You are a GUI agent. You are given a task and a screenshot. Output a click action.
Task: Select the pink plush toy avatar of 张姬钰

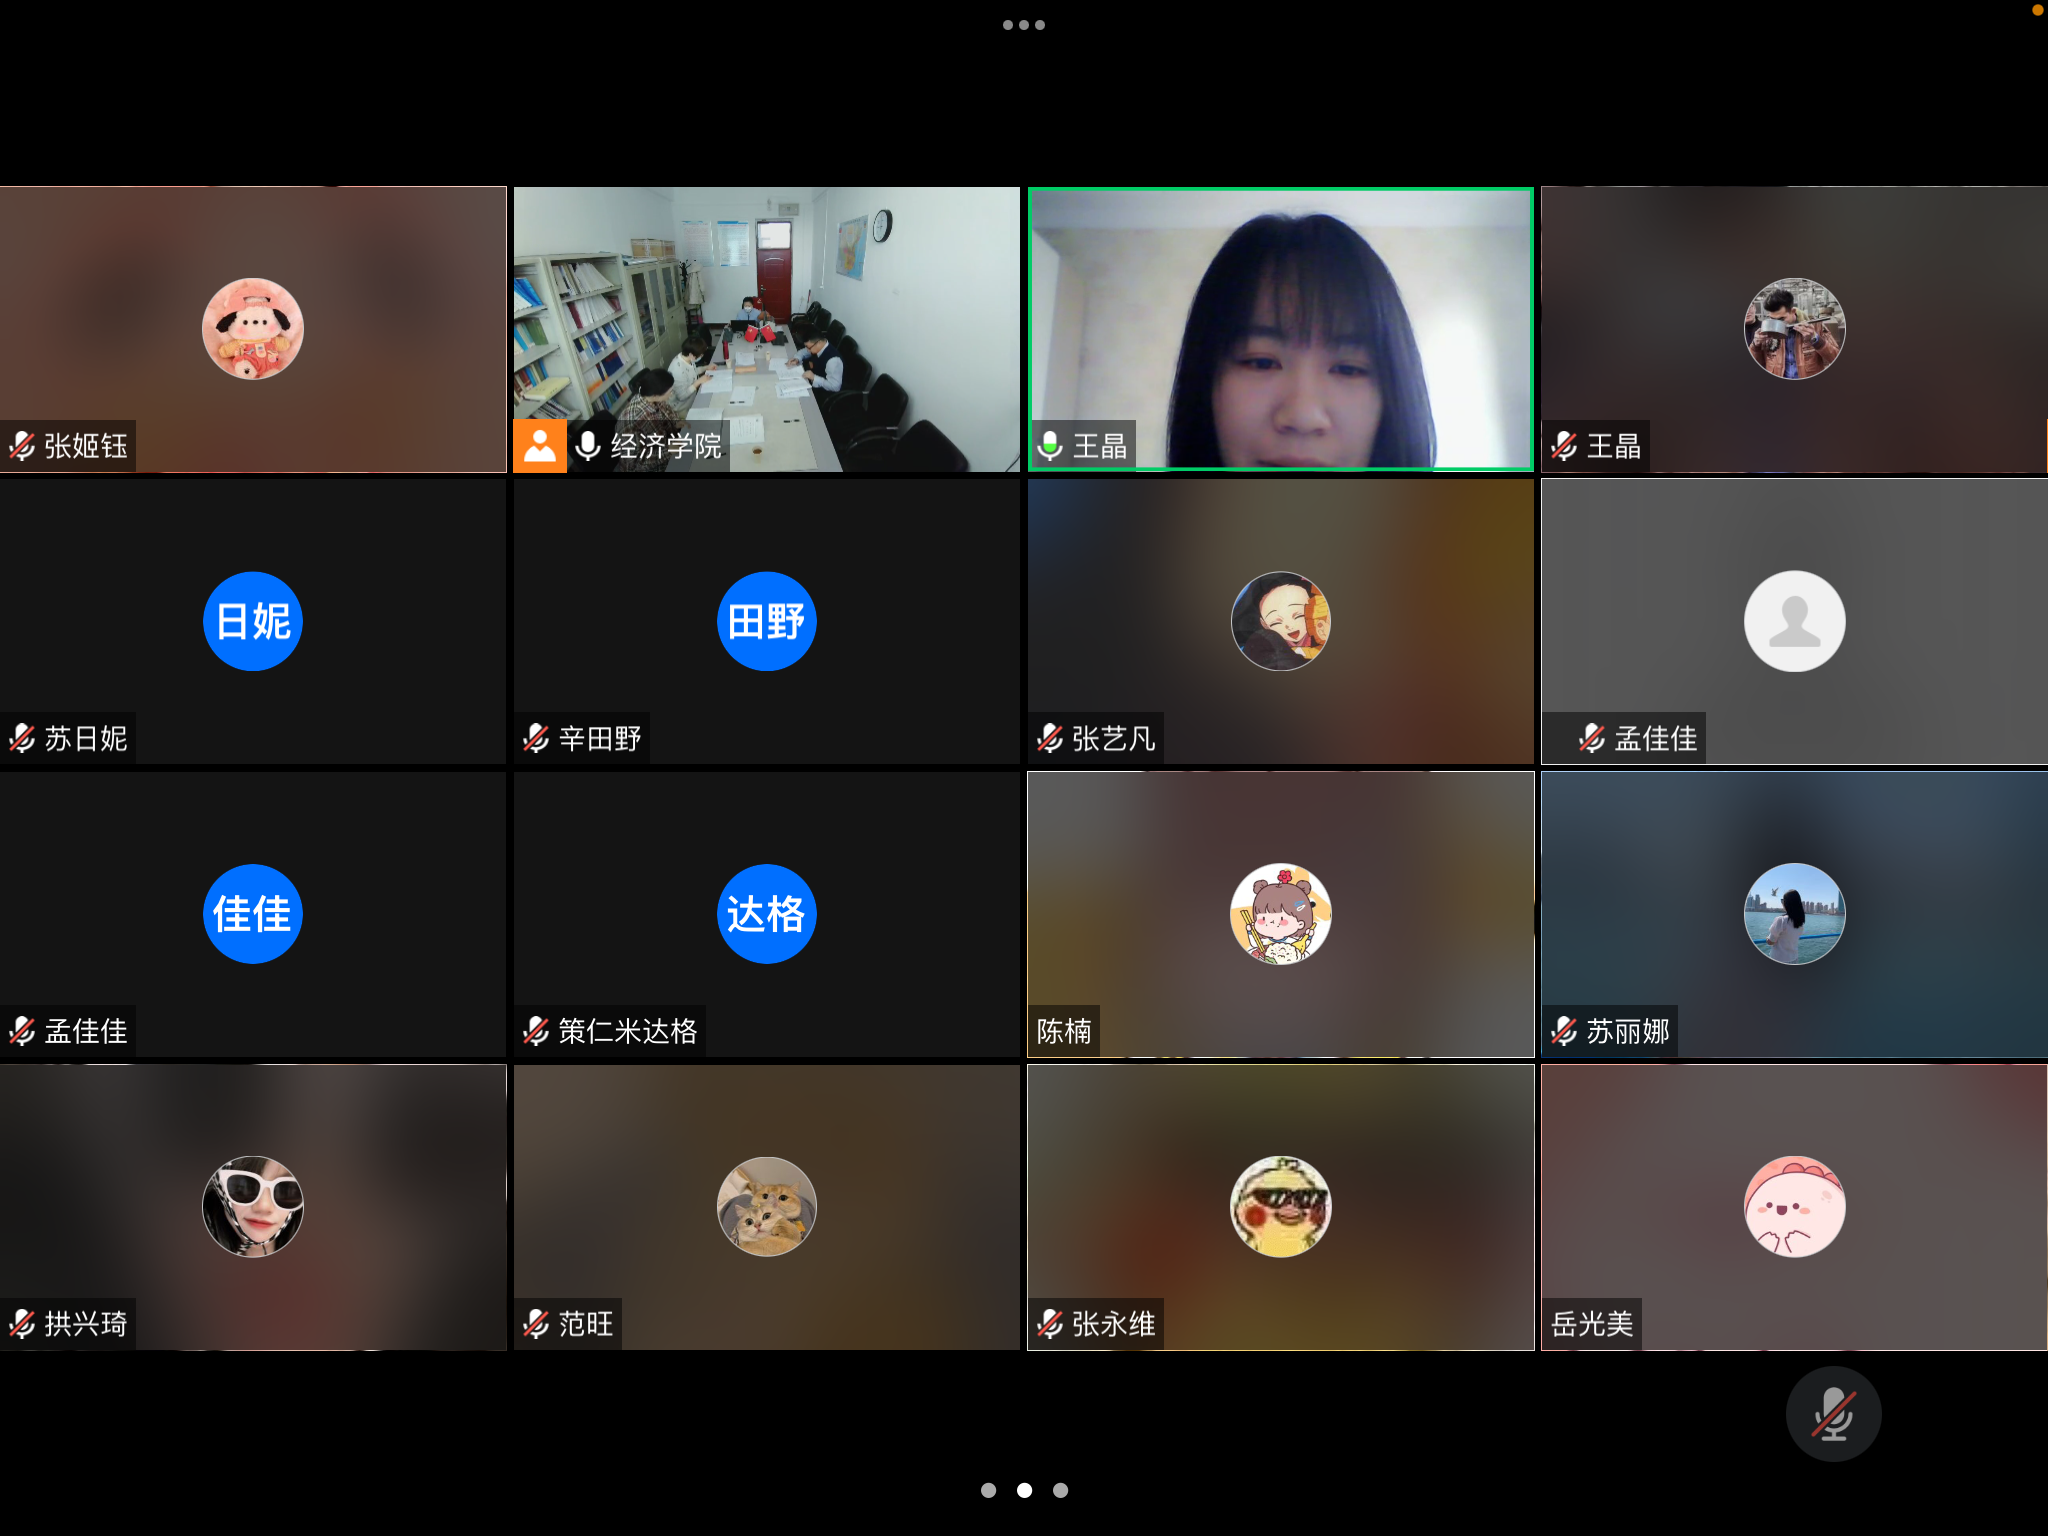[253, 329]
